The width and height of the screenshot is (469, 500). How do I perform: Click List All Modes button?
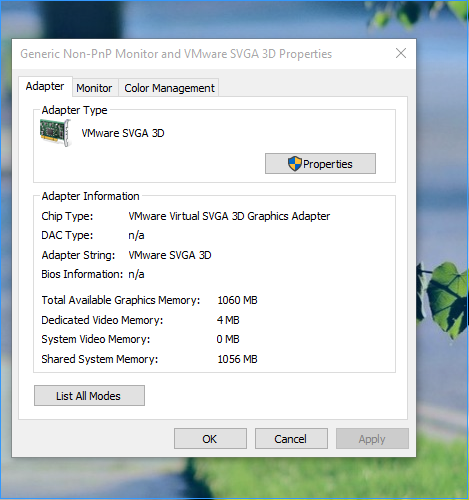[89, 396]
